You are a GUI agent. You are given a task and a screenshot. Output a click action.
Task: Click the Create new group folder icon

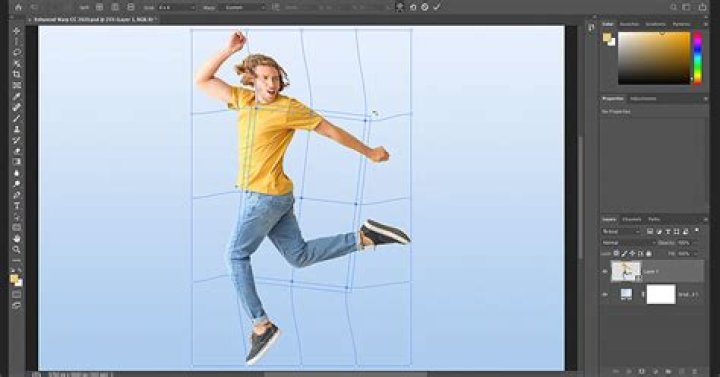(668, 371)
